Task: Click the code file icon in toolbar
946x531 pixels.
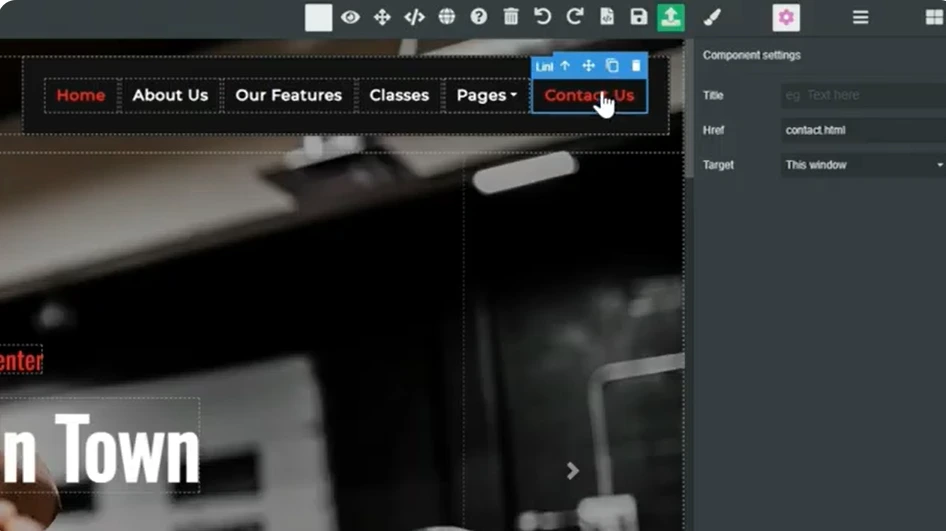Action: [x=607, y=17]
